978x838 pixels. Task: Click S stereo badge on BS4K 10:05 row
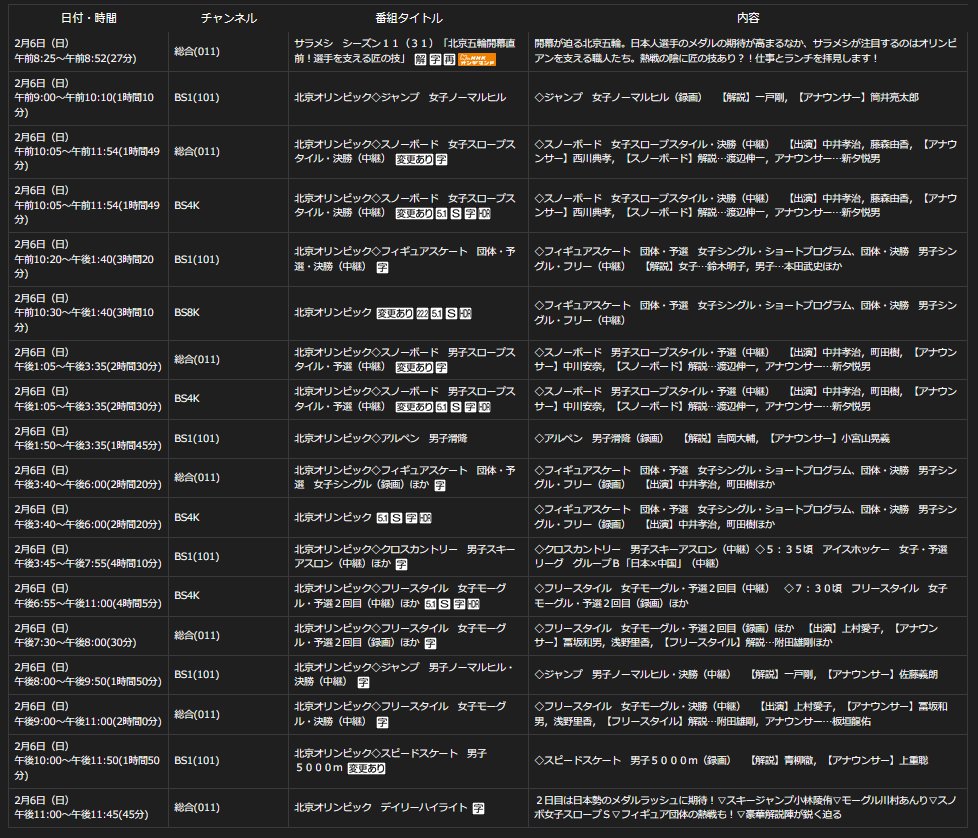[x=456, y=214]
